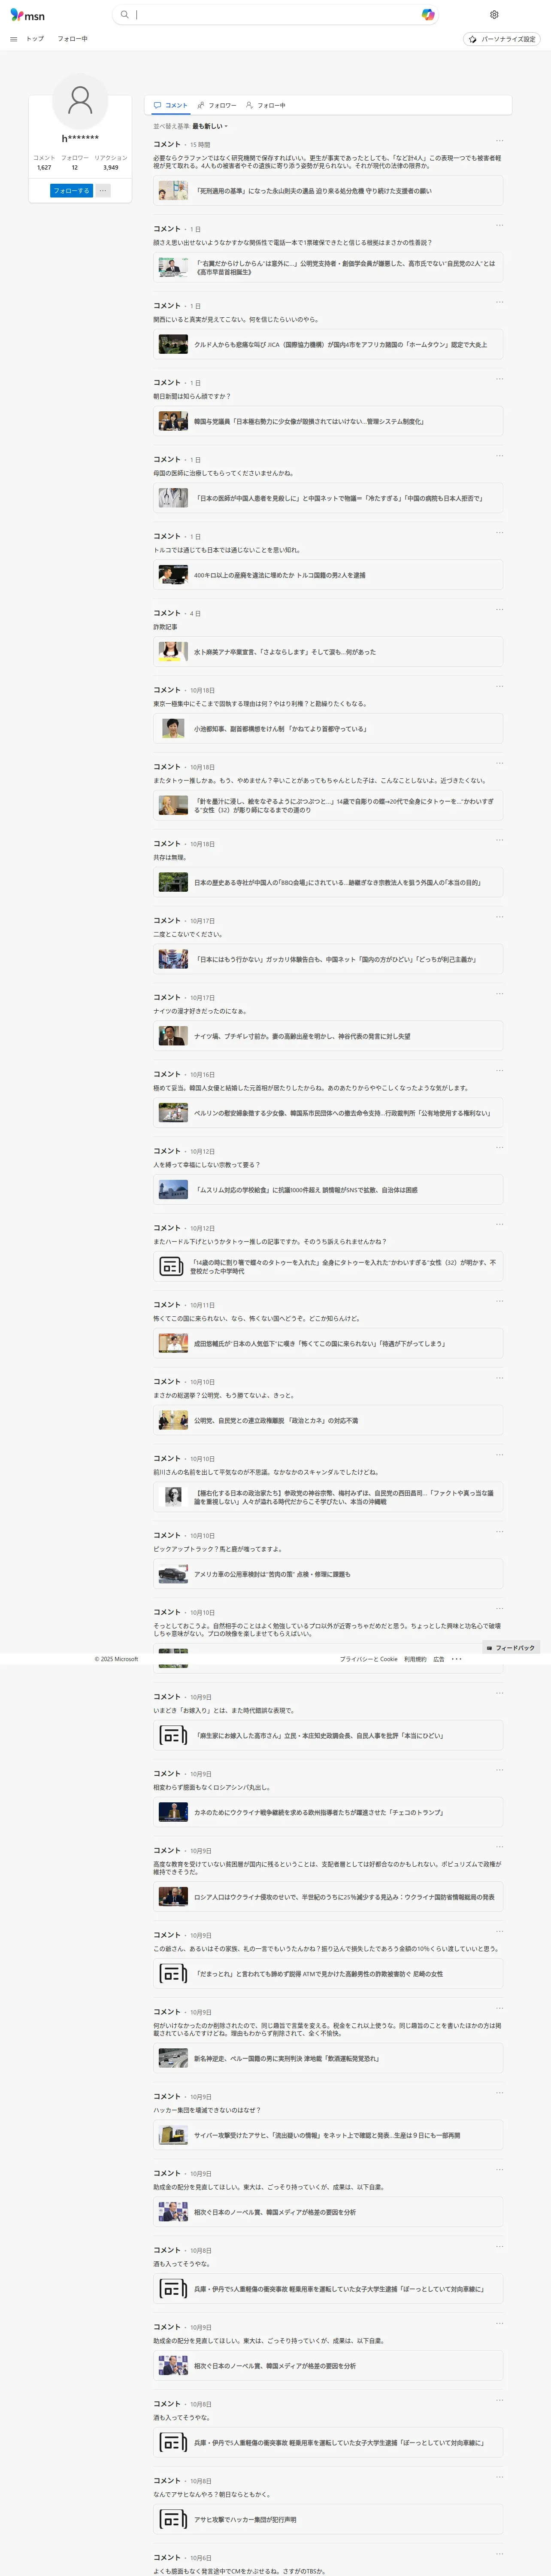Open article サイバー攻撃受けたアサヒ
This screenshot has height=2576, width=551.
click(x=328, y=2135)
